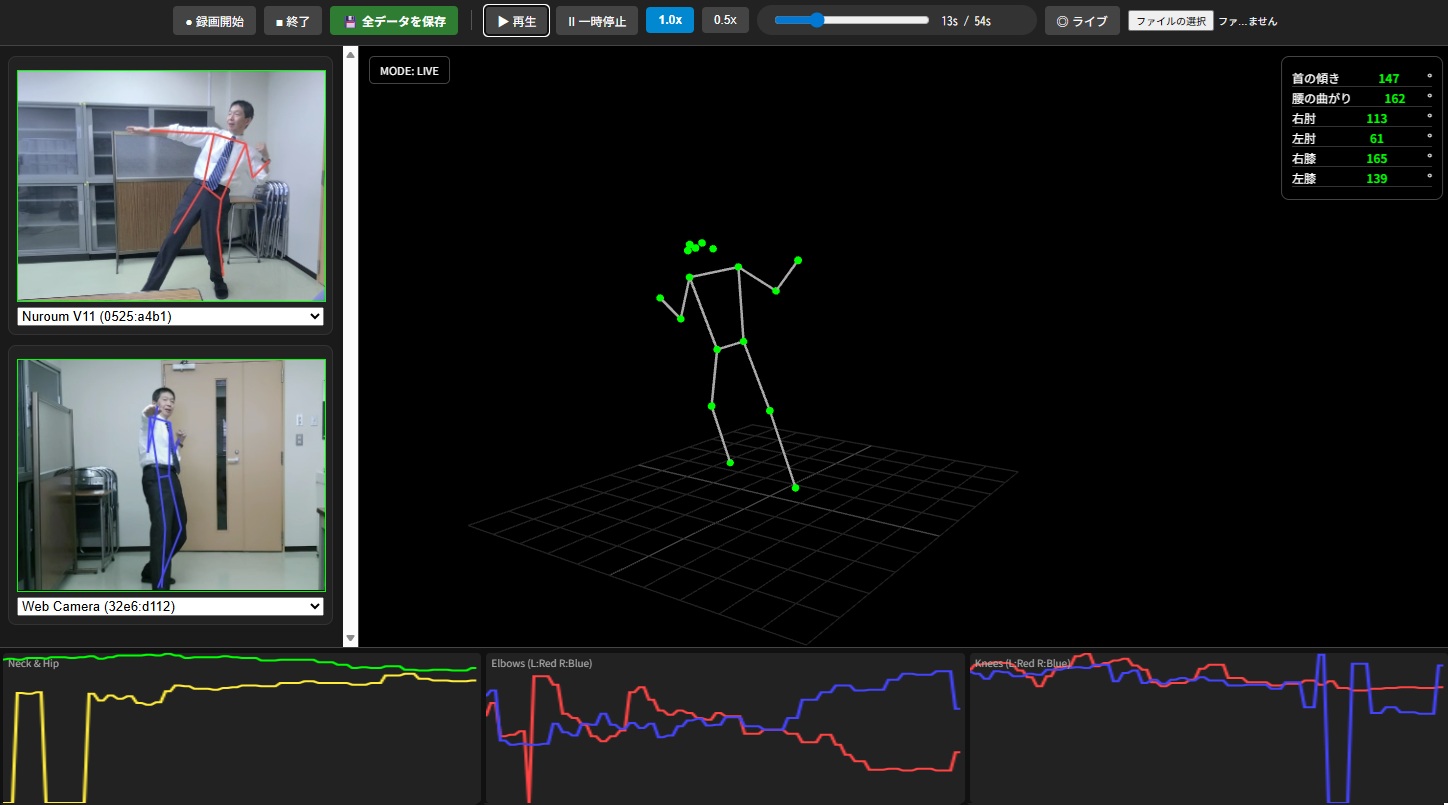The height and width of the screenshot is (805, 1448).
Task: Start playback with the 再生 button
Action: (516, 21)
